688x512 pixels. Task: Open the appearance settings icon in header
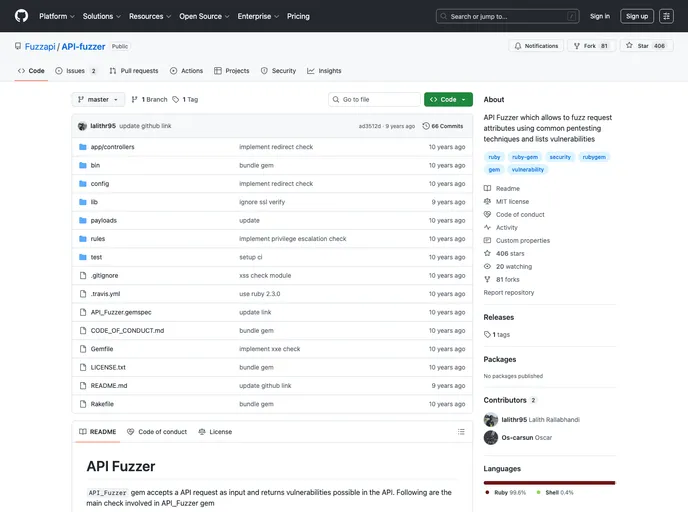click(x=666, y=16)
